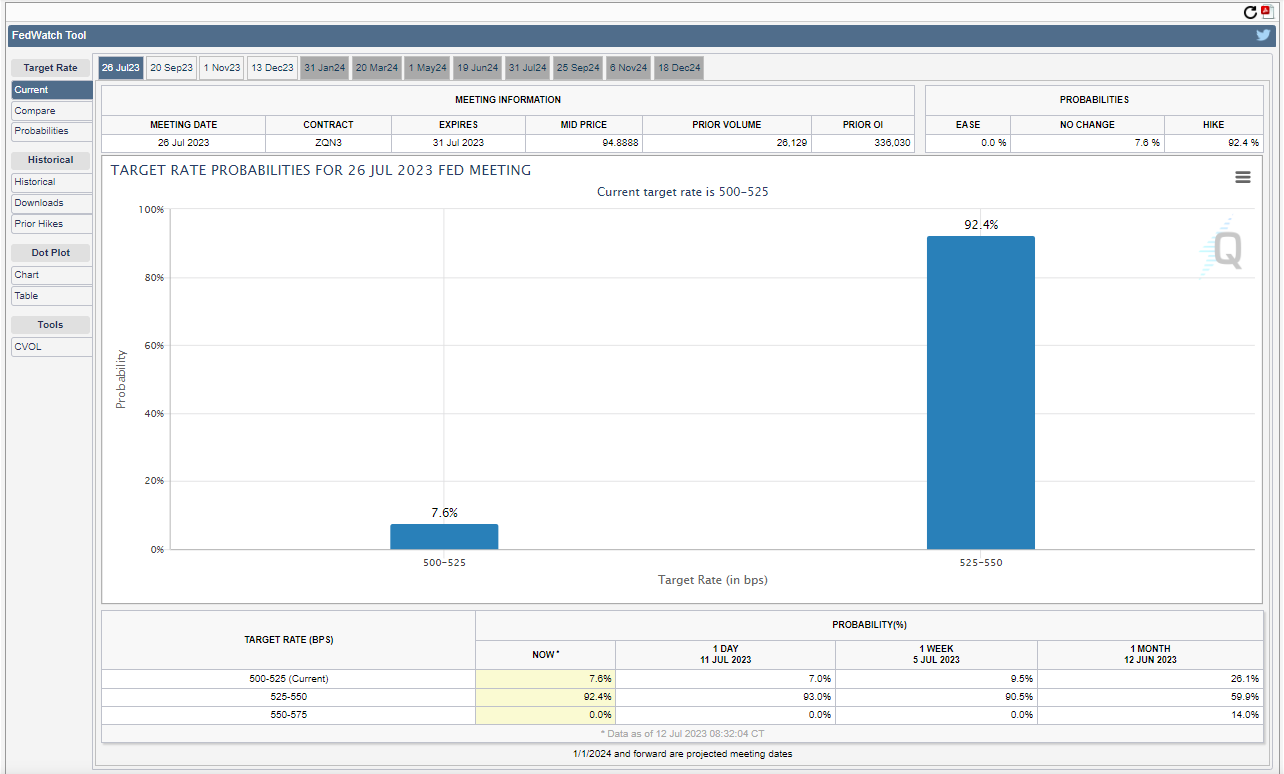Viewport: 1284px width, 774px height.
Task: Click the 7.6% bar for 500-525
Action: 444,537
